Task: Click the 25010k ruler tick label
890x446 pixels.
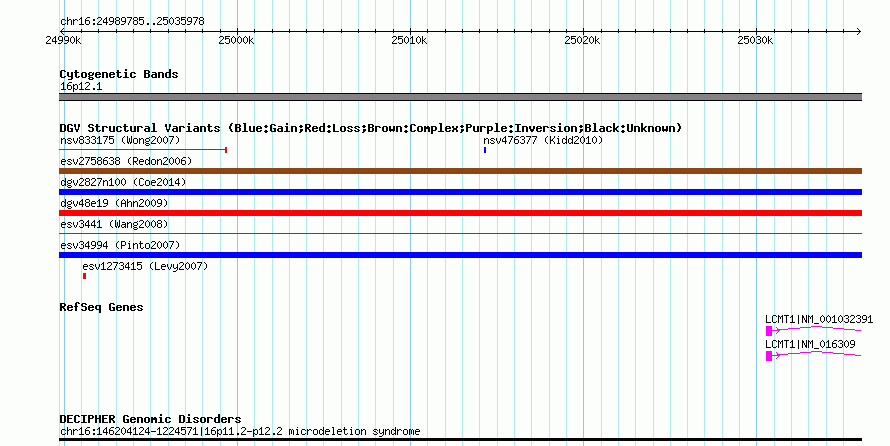Action: (x=409, y=40)
